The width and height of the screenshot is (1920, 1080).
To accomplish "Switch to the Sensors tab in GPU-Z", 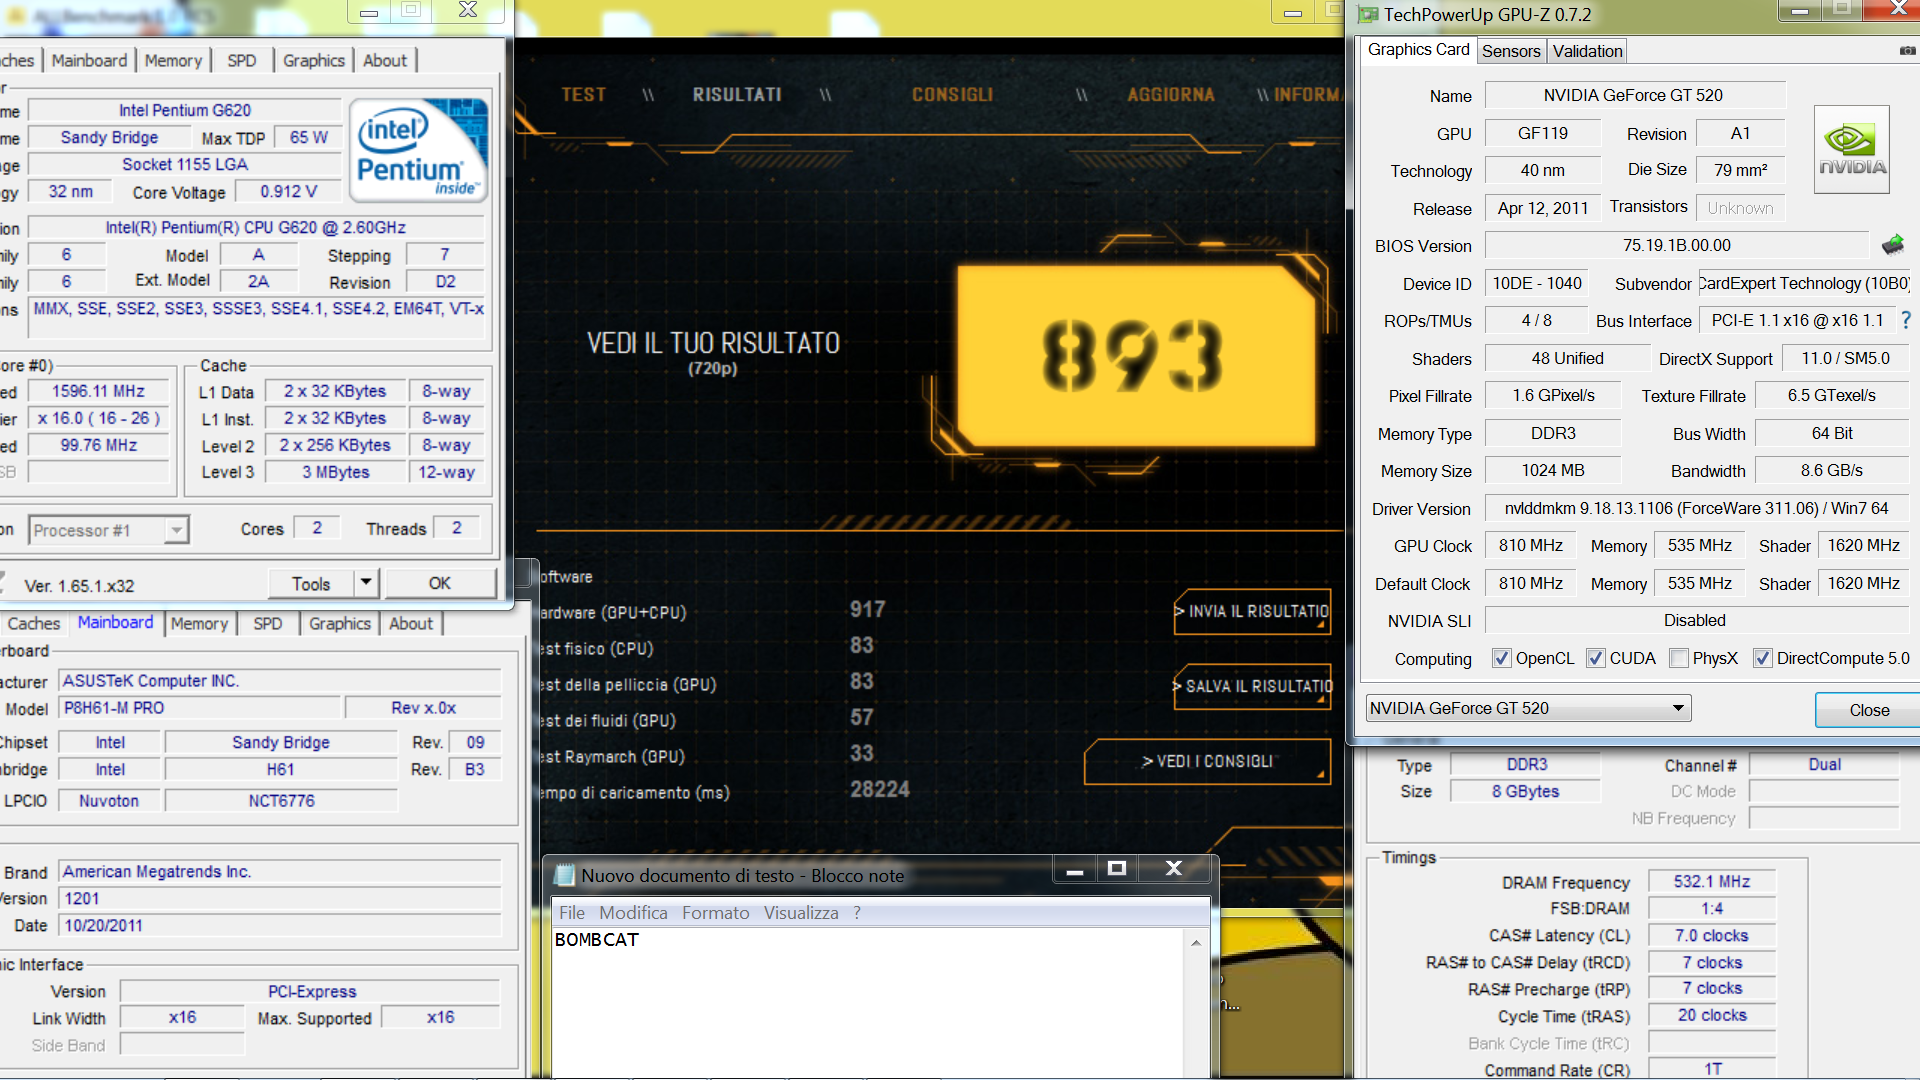I will pos(1510,51).
